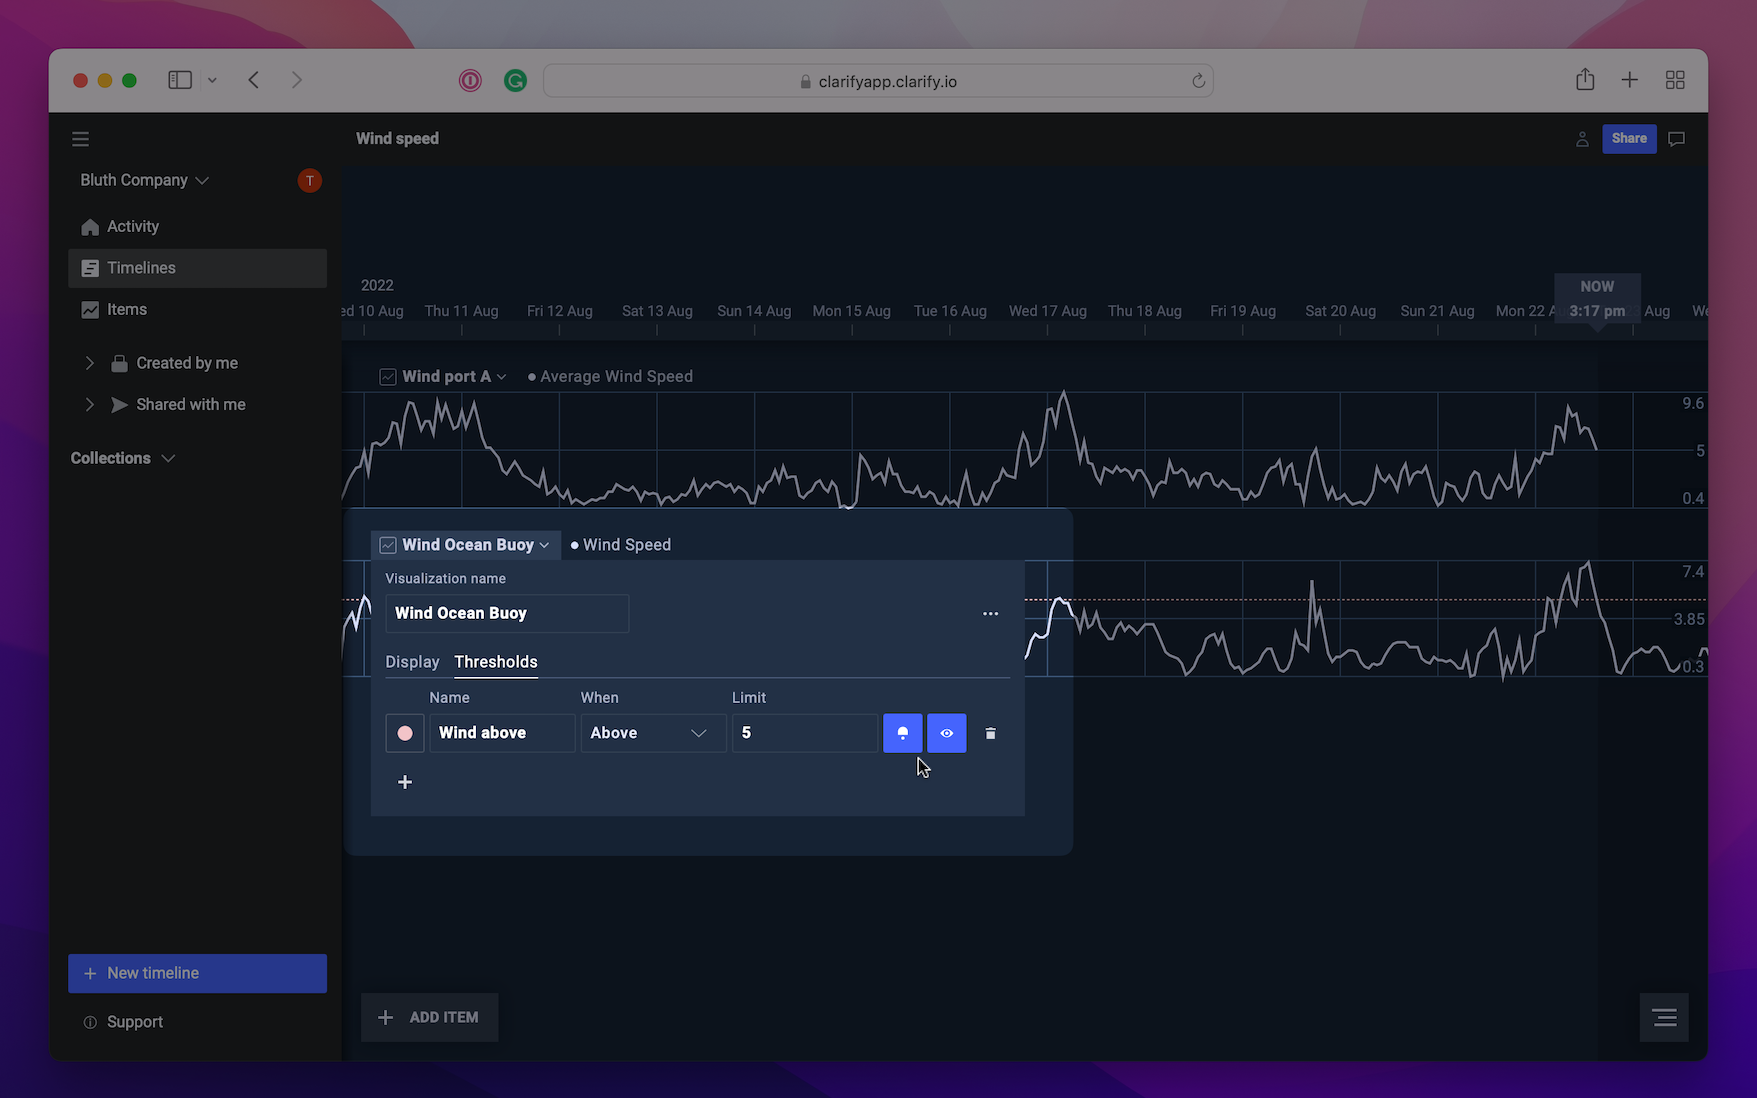1757x1098 pixels.
Task: Click the threshold alarm bell icon
Action: point(902,733)
